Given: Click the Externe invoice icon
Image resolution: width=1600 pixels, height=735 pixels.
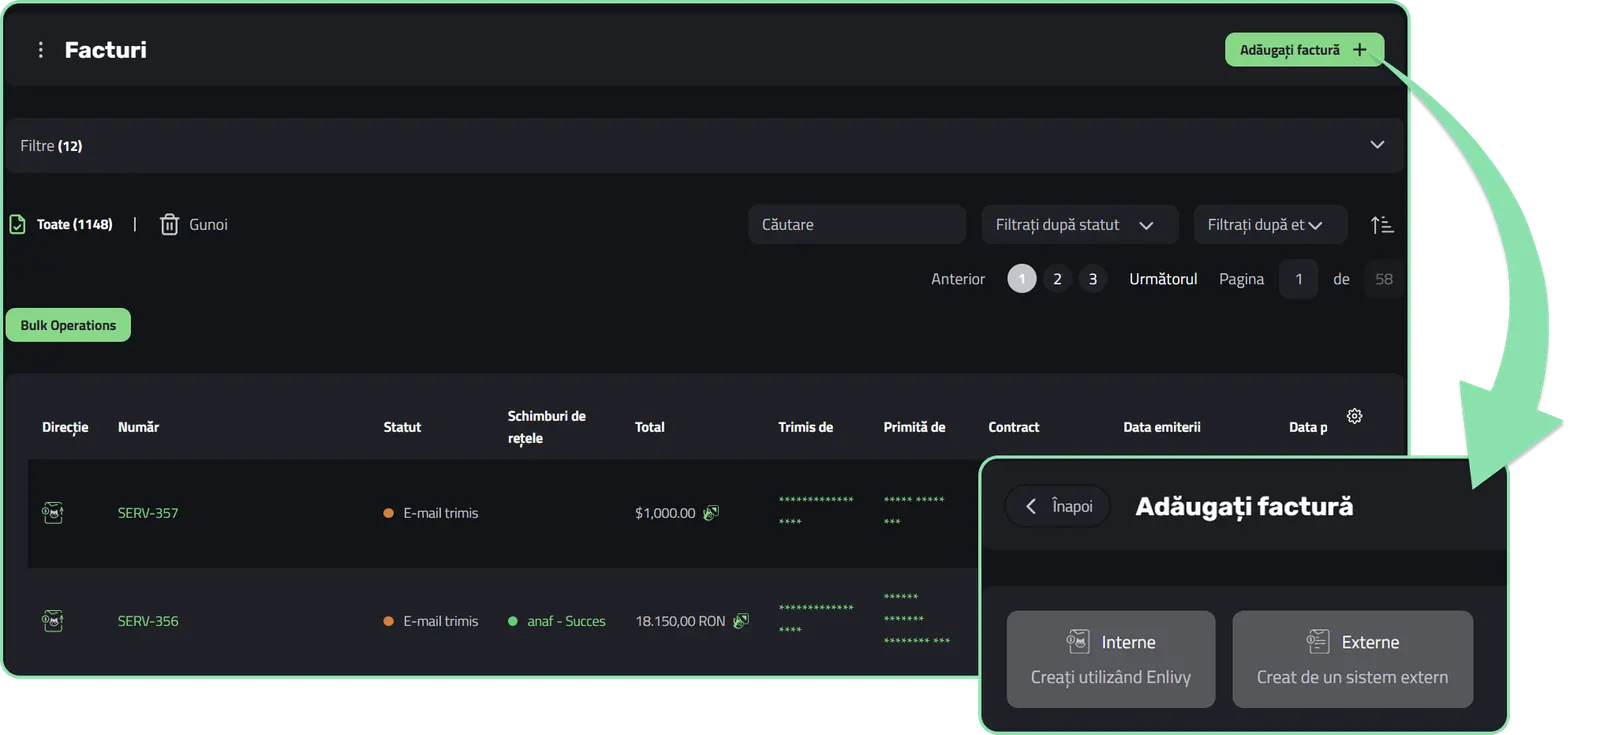Looking at the screenshot, I should pos(1318,641).
